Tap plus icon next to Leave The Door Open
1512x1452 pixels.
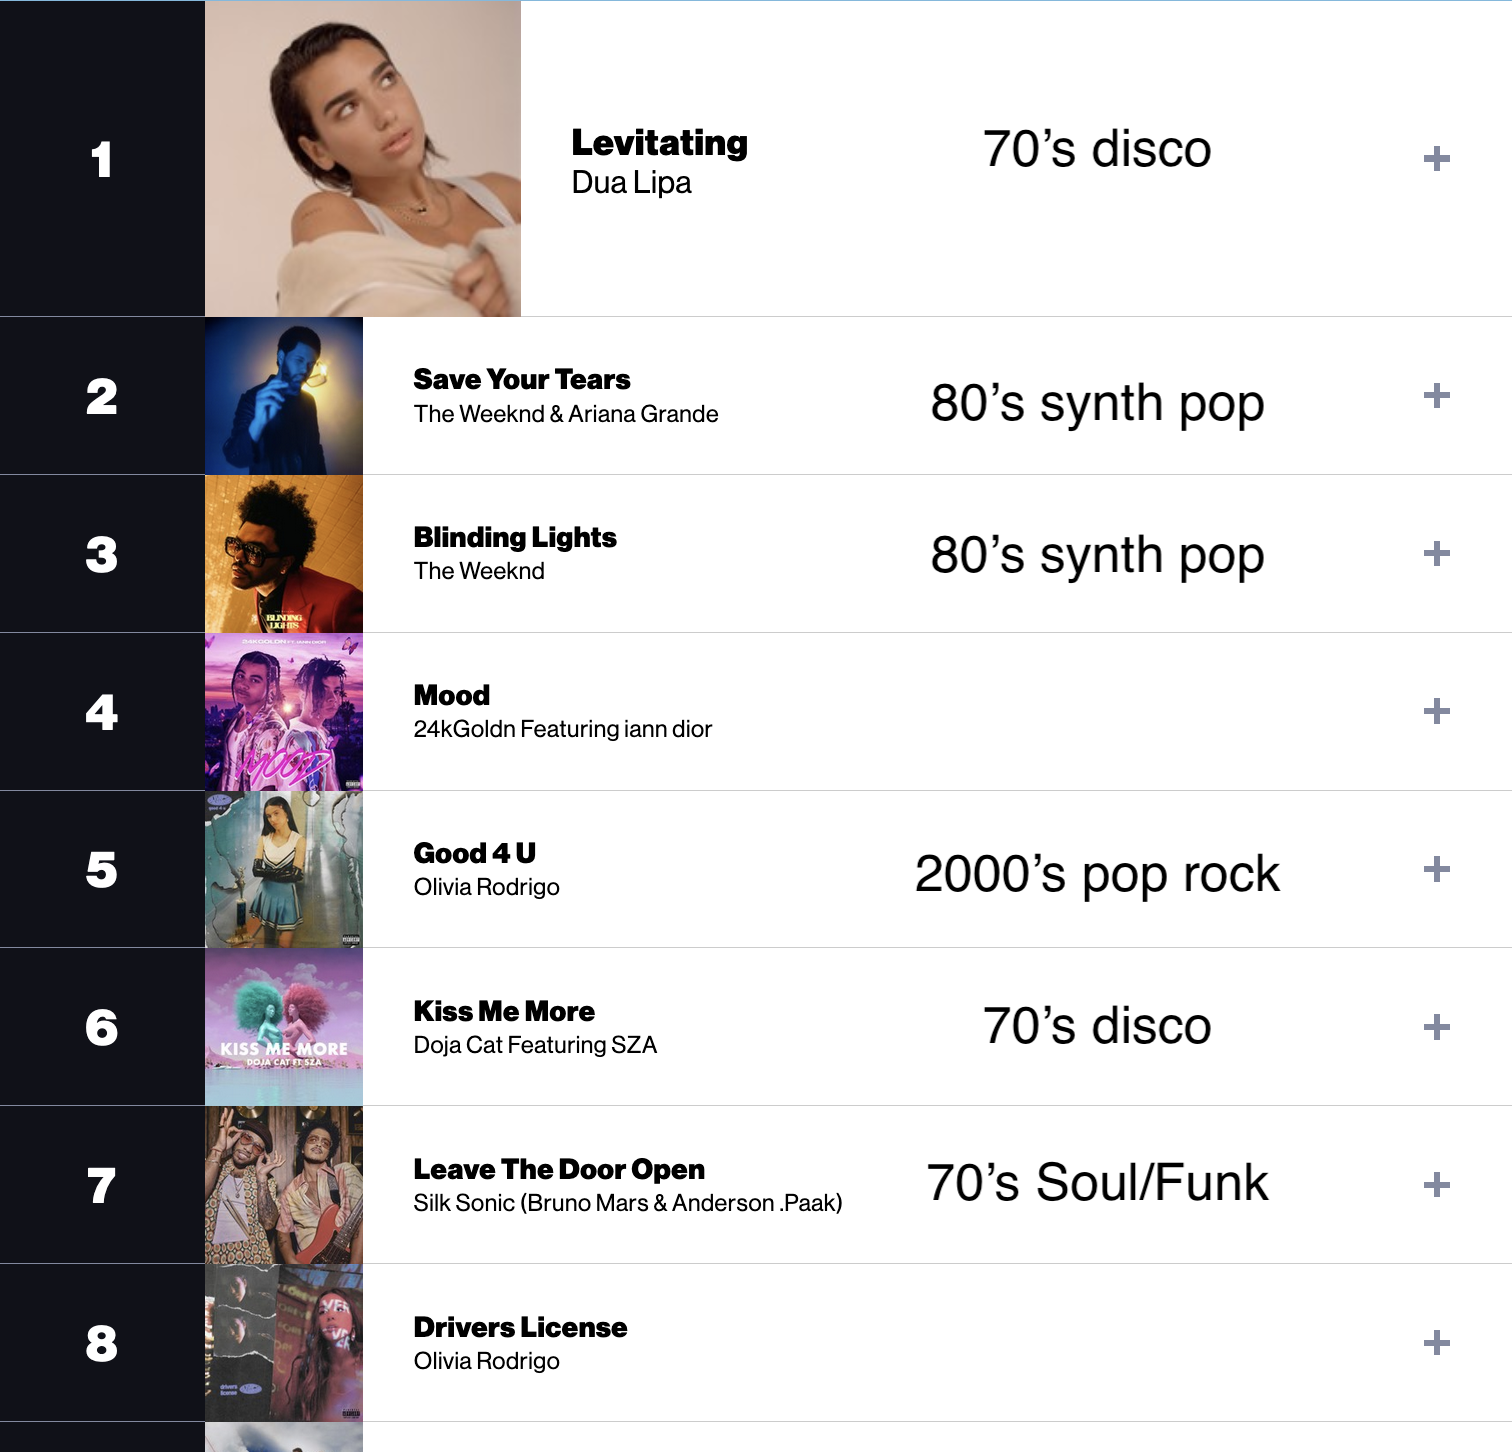pyautogui.click(x=1436, y=1186)
